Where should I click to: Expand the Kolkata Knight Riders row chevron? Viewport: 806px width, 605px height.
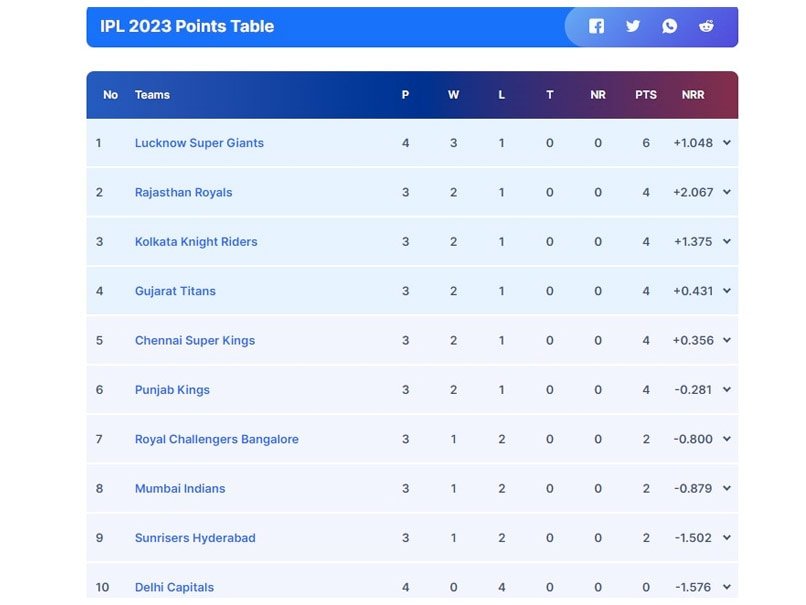(727, 242)
